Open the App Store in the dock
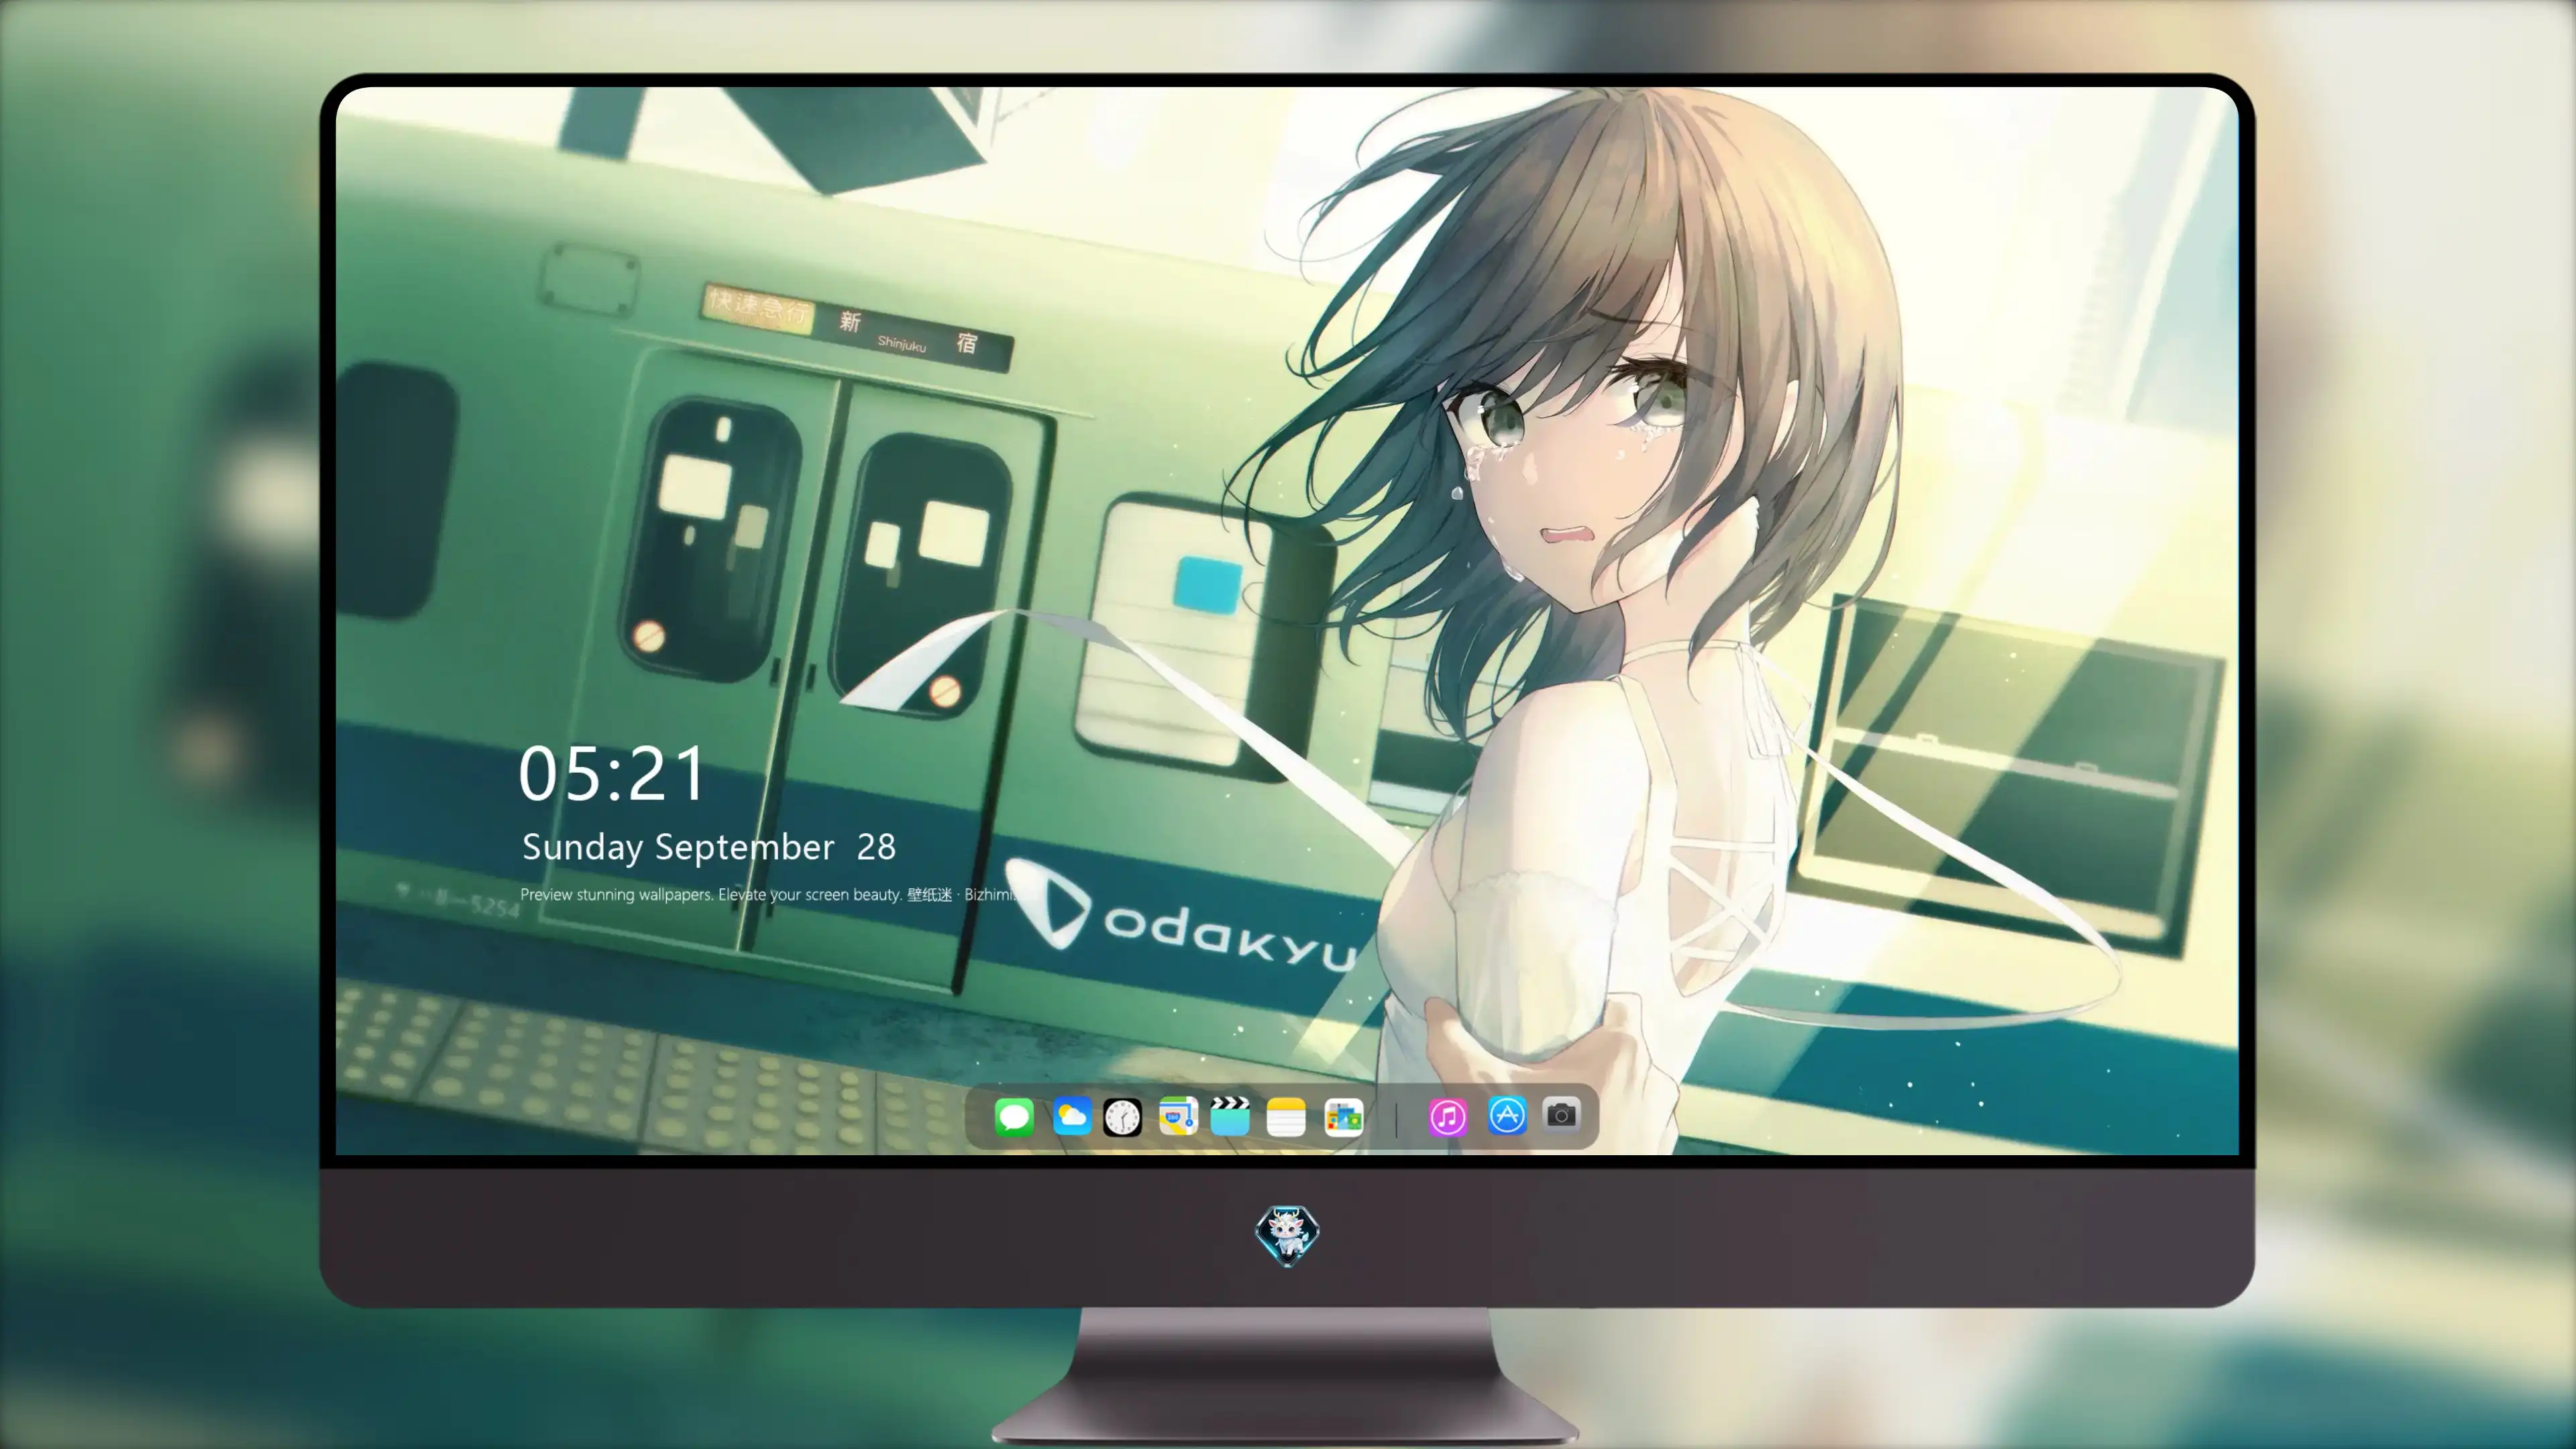Image resolution: width=2576 pixels, height=1449 pixels. [1507, 1115]
